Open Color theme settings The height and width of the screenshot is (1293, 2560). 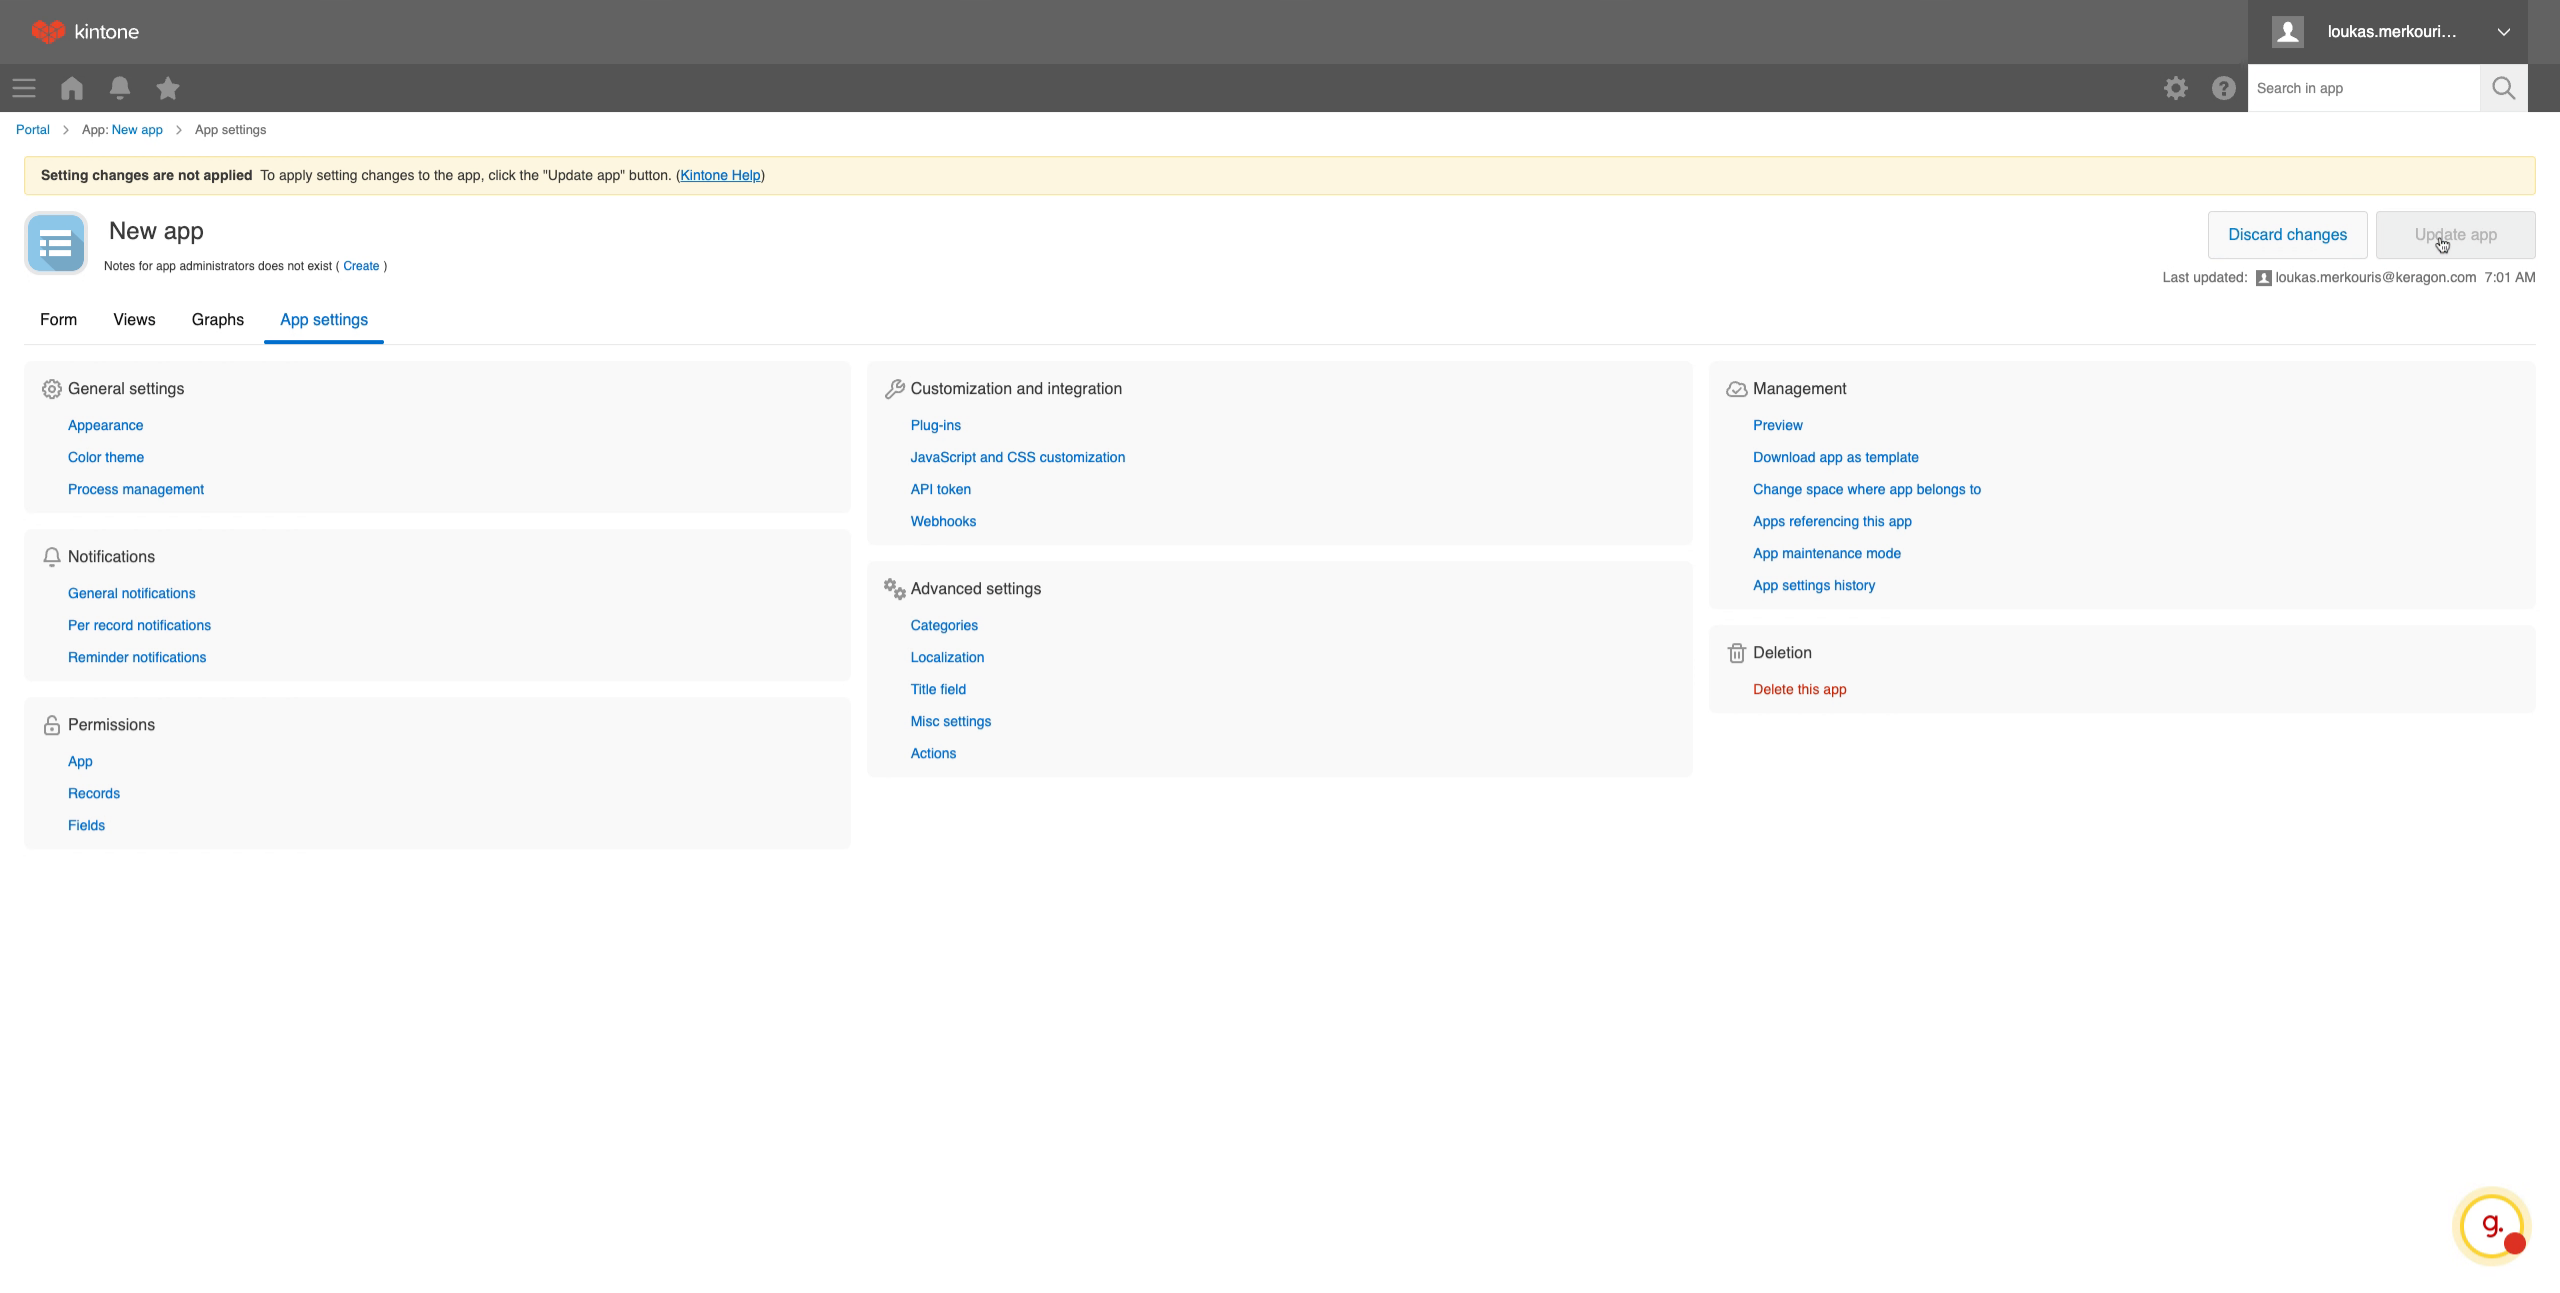pyautogui.click(x=106, y=457)
